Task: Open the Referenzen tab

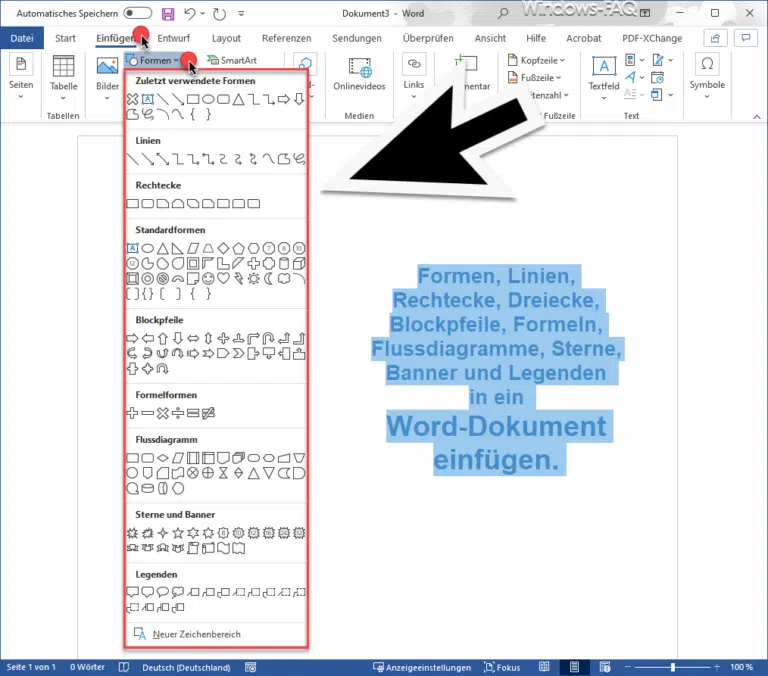Action: (287, 38)
